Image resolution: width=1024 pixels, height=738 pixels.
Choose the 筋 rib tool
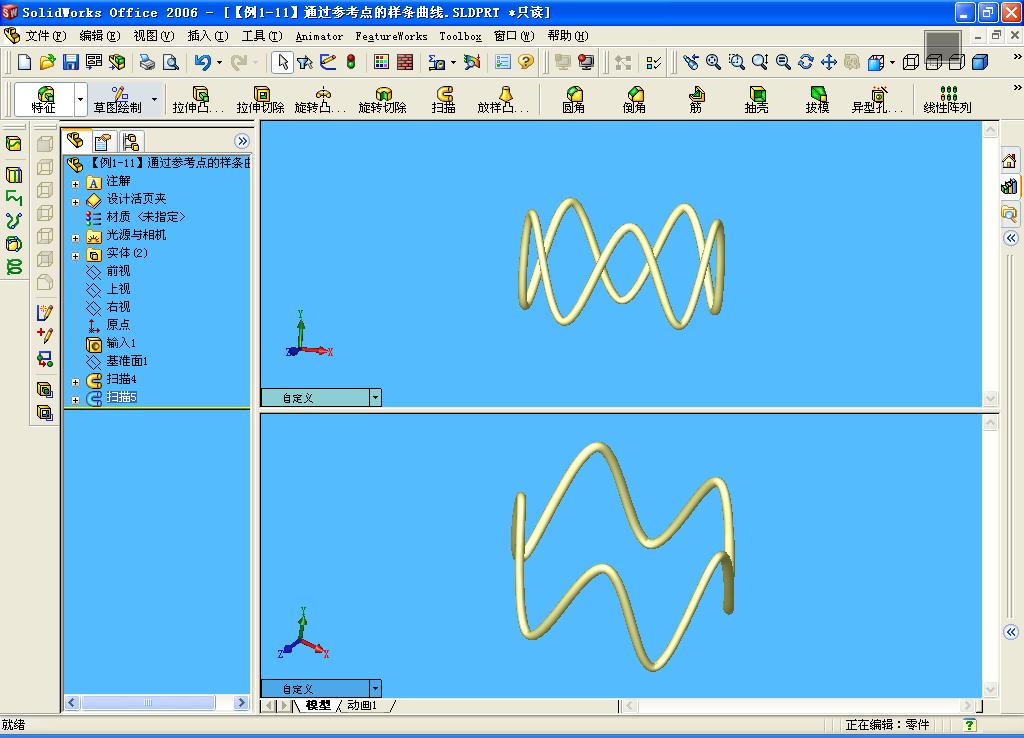point(696,100)
